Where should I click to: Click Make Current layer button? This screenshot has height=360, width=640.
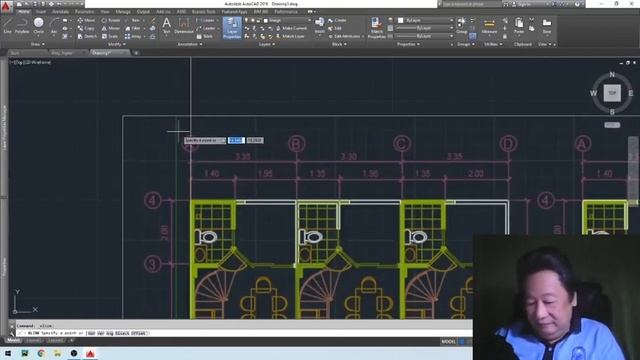click(x=291, y=28)
